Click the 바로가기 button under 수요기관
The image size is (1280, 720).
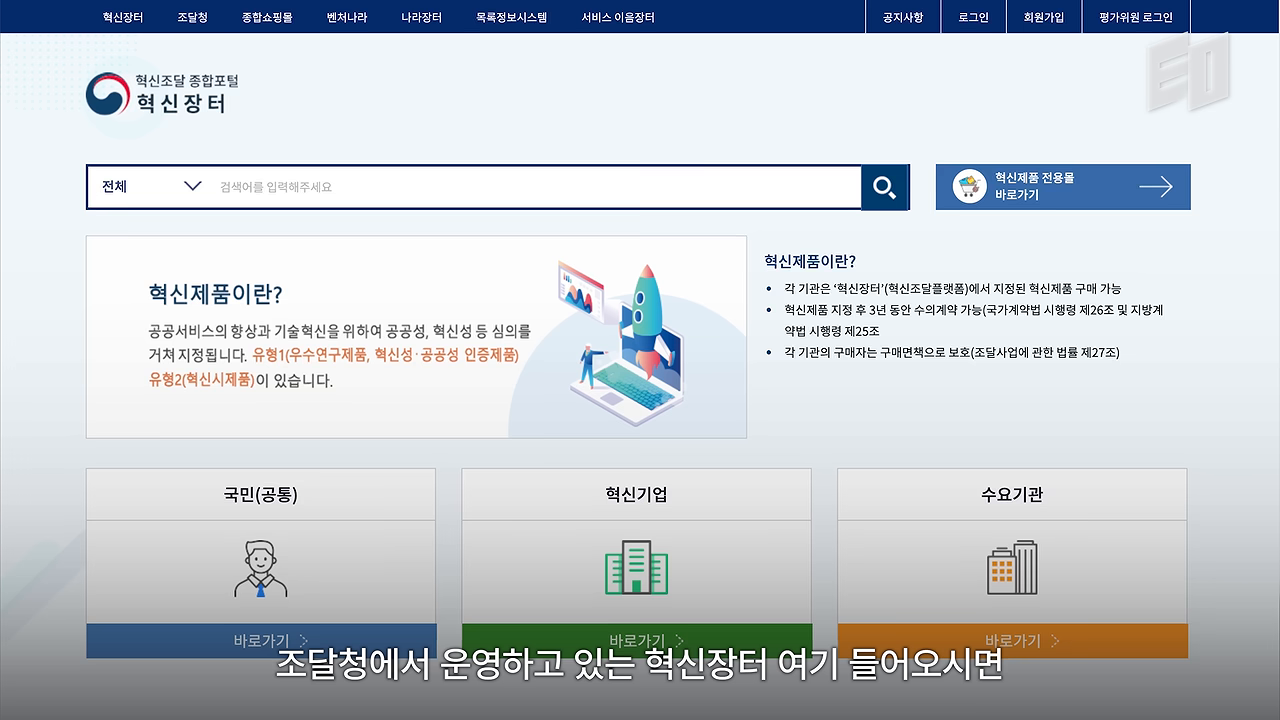1012,641
